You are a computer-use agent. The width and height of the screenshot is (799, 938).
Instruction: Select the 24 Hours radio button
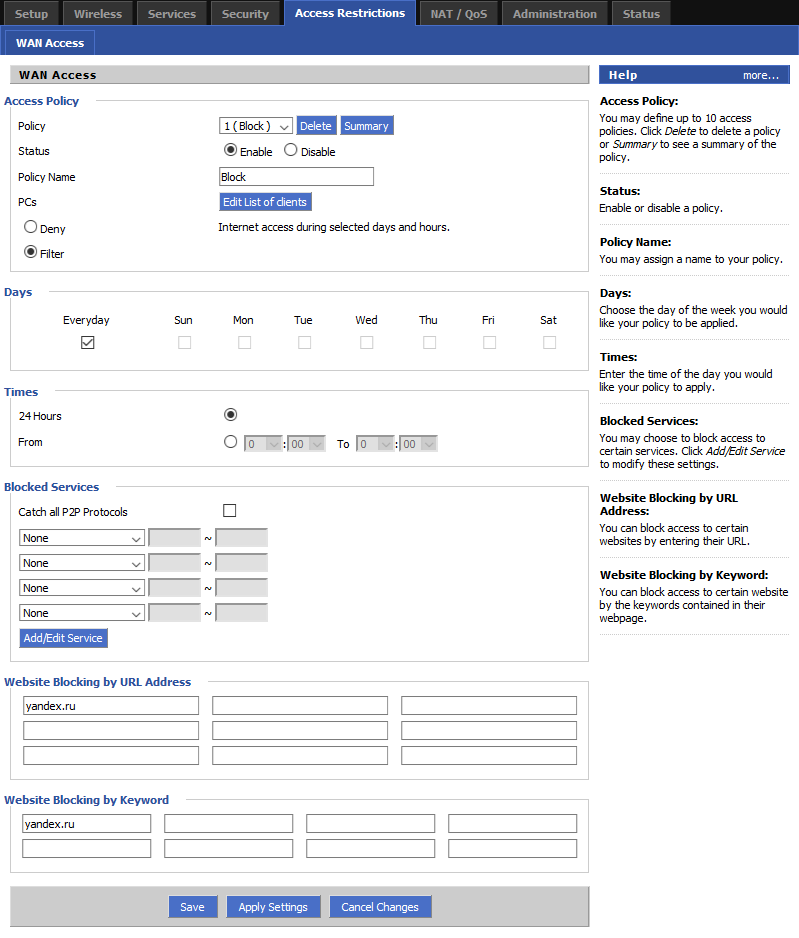230,415
